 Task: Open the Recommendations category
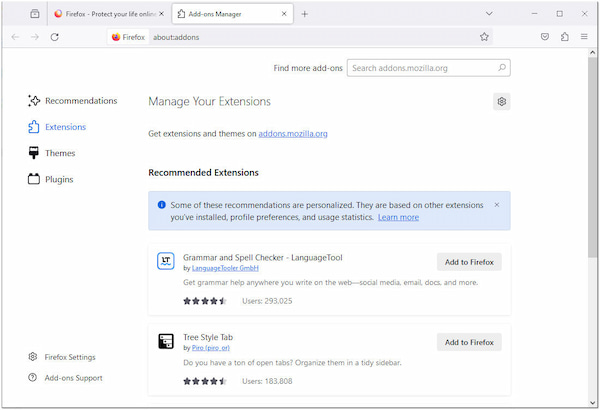[x=73, y=101]
